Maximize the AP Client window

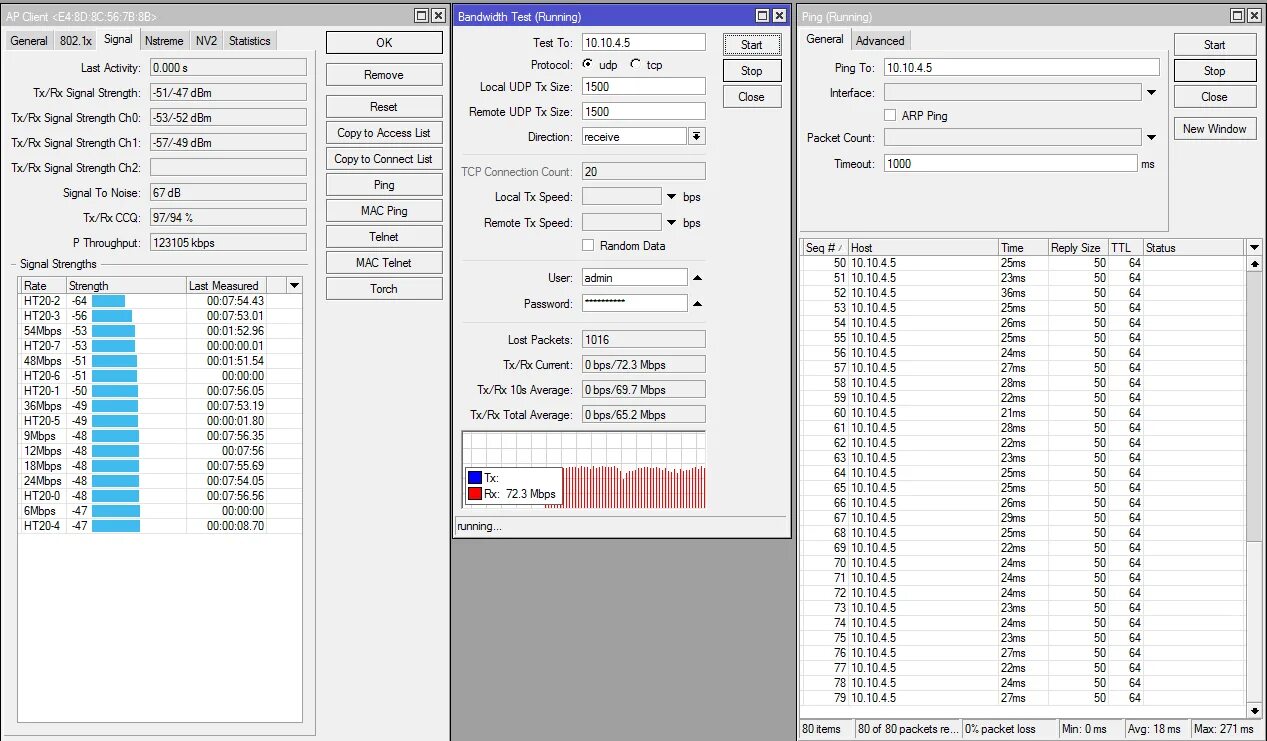click(x=422, y=16)
